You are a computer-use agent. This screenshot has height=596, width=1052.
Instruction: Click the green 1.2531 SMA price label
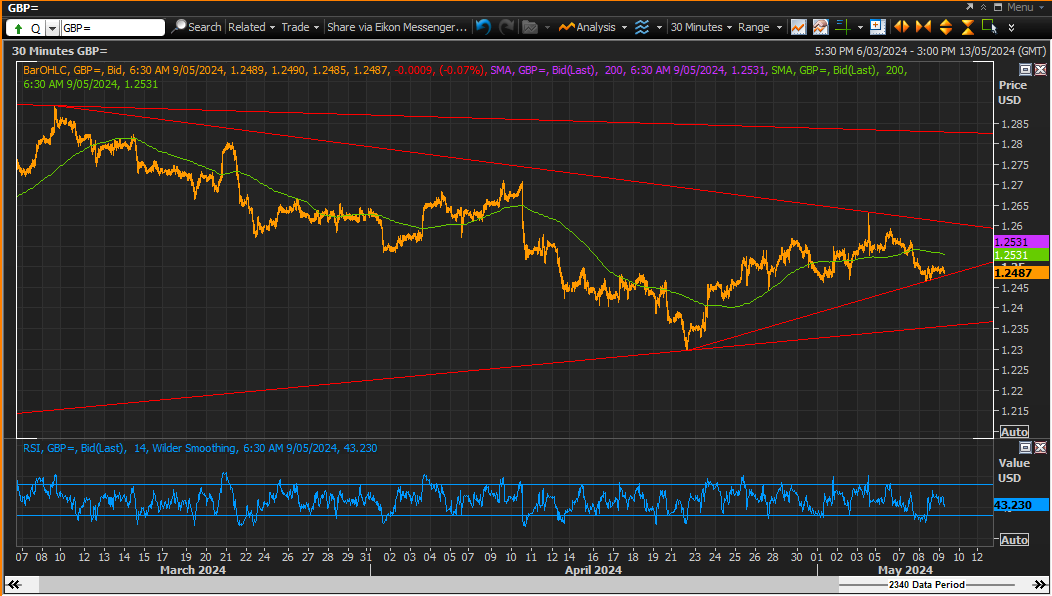1020,255
